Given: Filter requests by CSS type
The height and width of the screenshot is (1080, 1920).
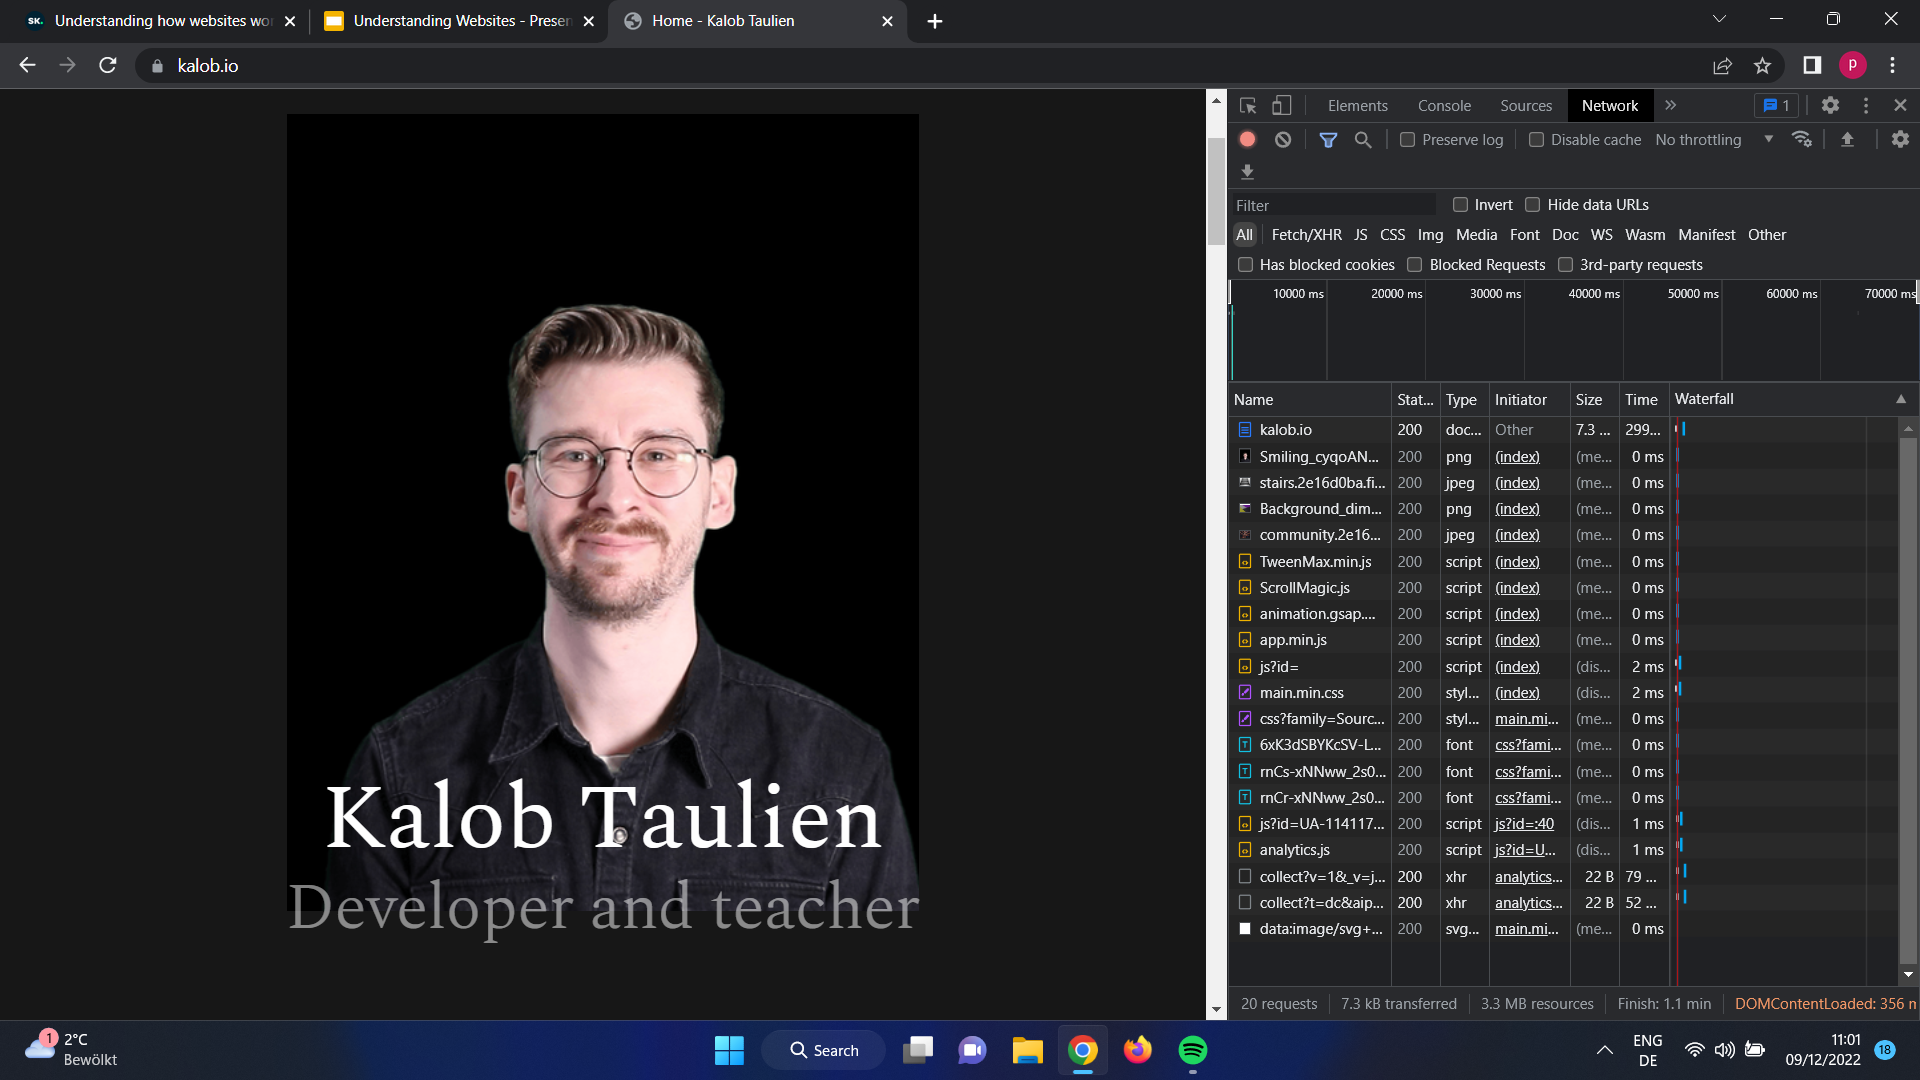Looking at the screenshot, I should pyautogui.click(x=1392, y=235).
